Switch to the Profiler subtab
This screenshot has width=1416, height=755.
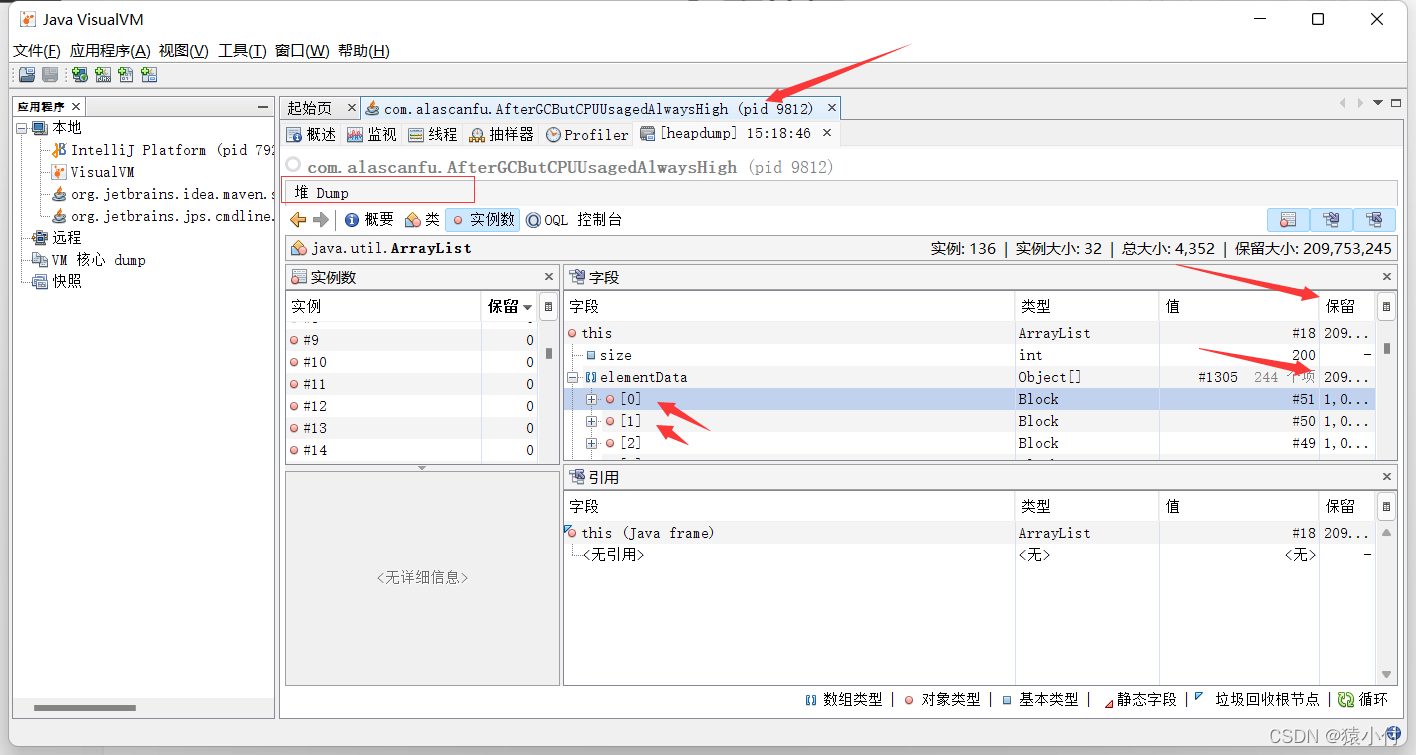(587, 134)
